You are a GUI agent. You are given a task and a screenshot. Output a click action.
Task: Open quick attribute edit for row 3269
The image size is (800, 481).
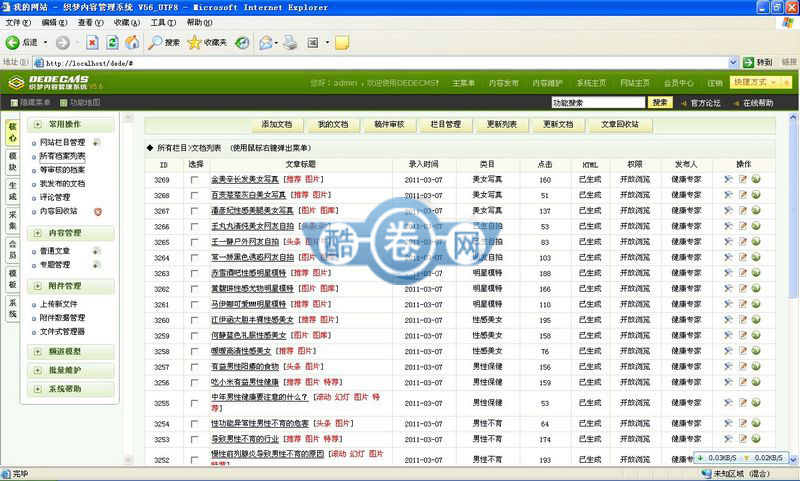(728, 180)
